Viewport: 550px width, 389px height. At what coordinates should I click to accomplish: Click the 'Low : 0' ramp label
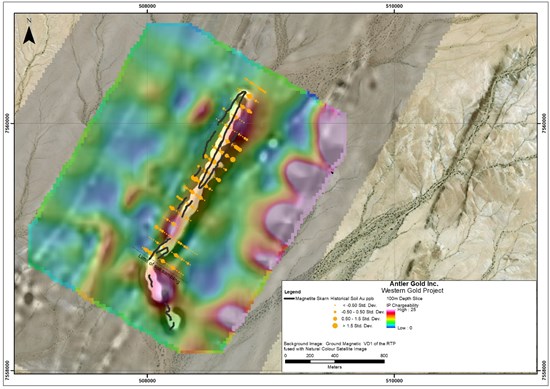tap(404, 328)
